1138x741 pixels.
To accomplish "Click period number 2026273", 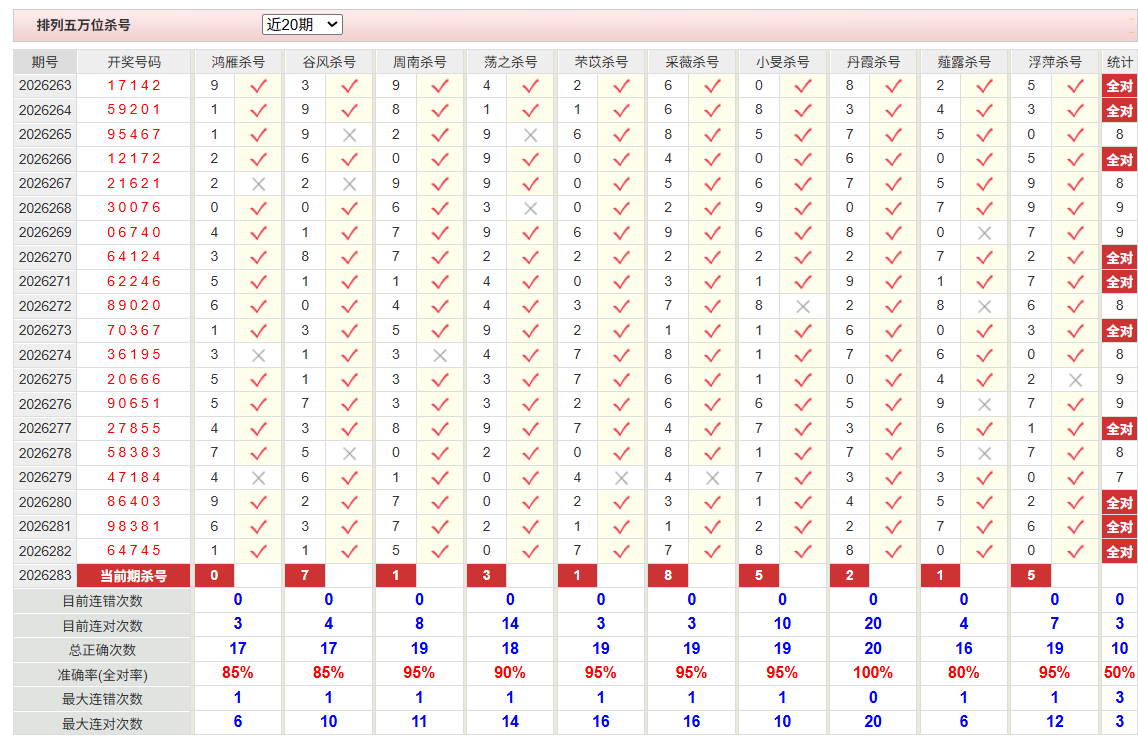I will click(45, 330).
